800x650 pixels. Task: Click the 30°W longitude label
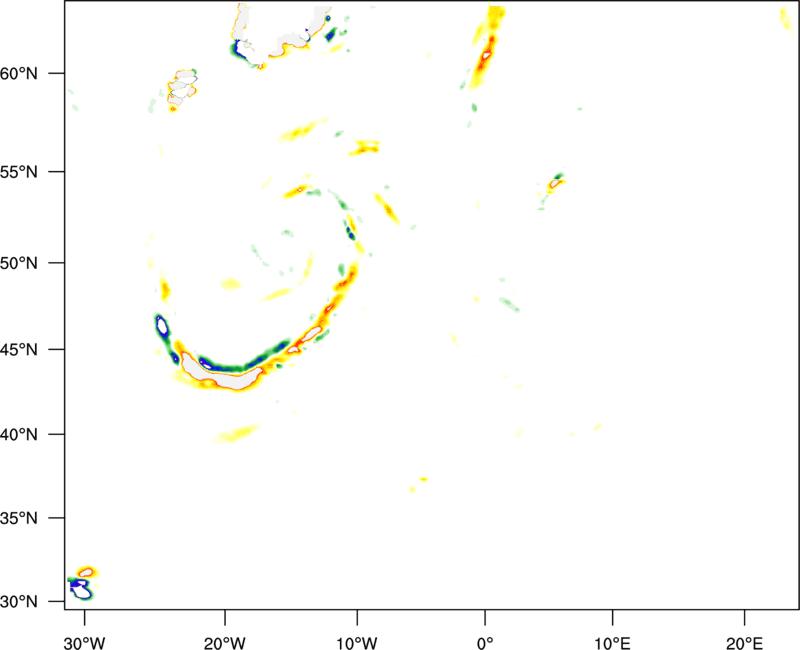(84, 643)
